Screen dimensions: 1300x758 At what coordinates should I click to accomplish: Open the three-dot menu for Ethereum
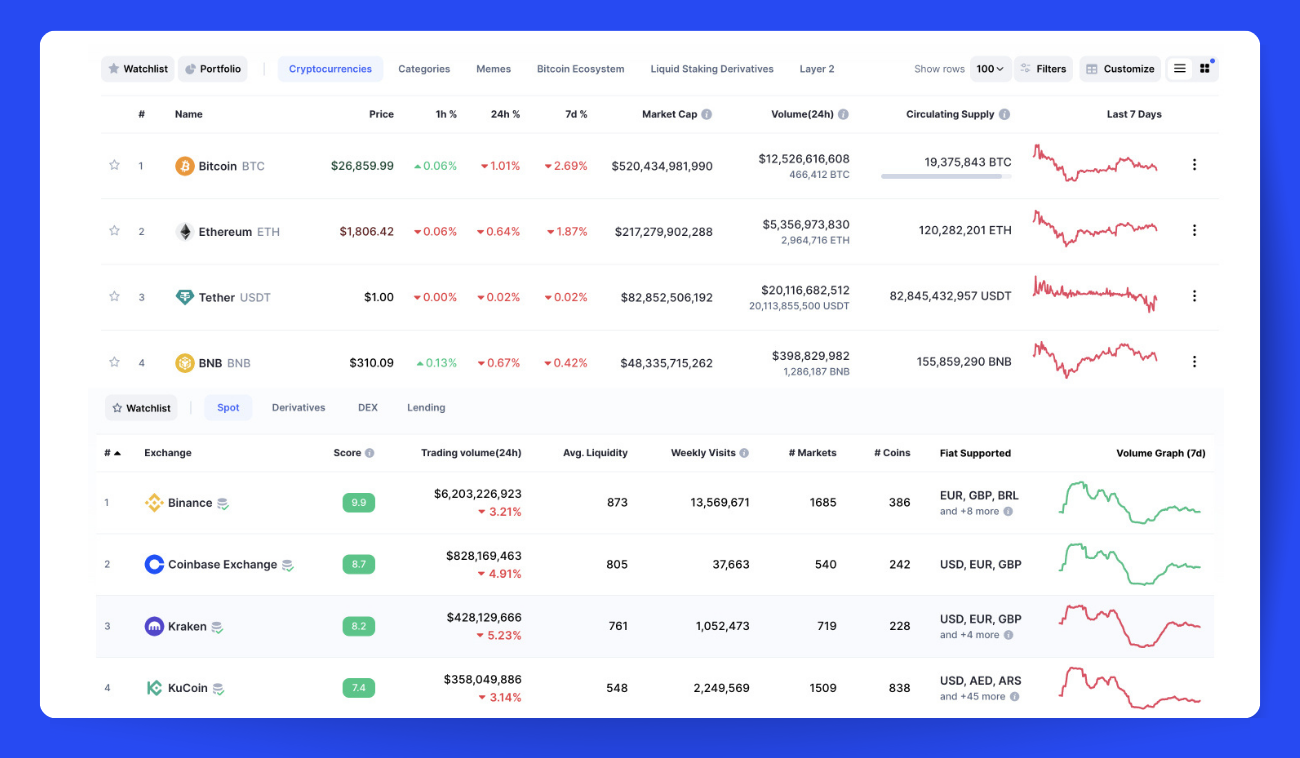1194,231
